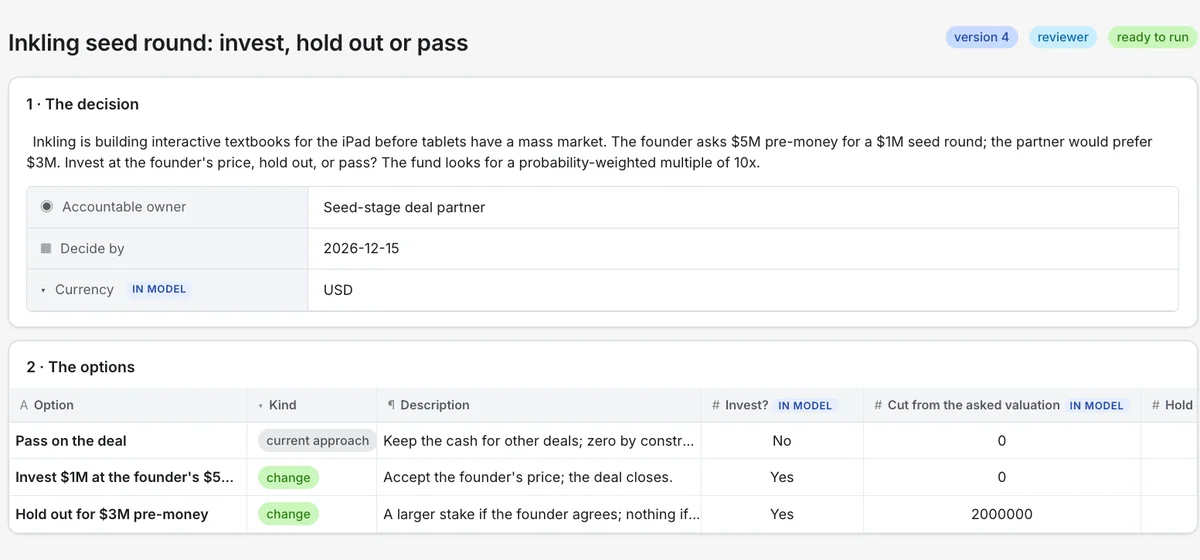Click the reviewer badge
This screenshot has width=1200, height=560.
(1062, 37)
